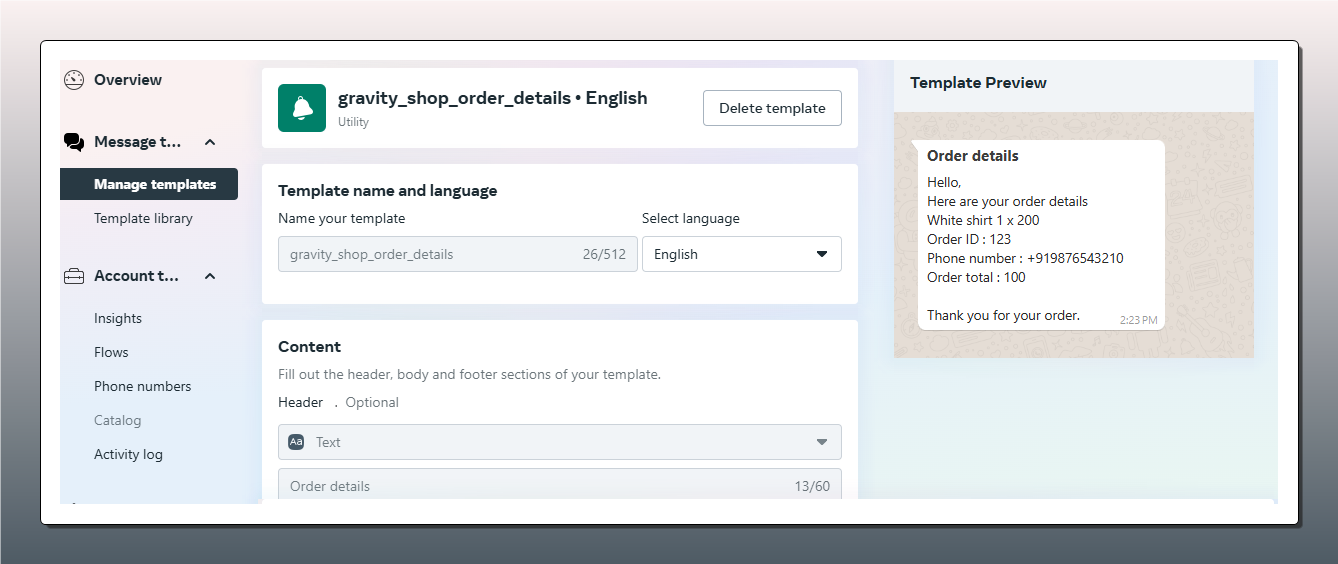Image resolution: width=1338 pixels, height=564 pixels.
Task: Click the Message templates chat bubbles icon
Action: coord(74,142)
